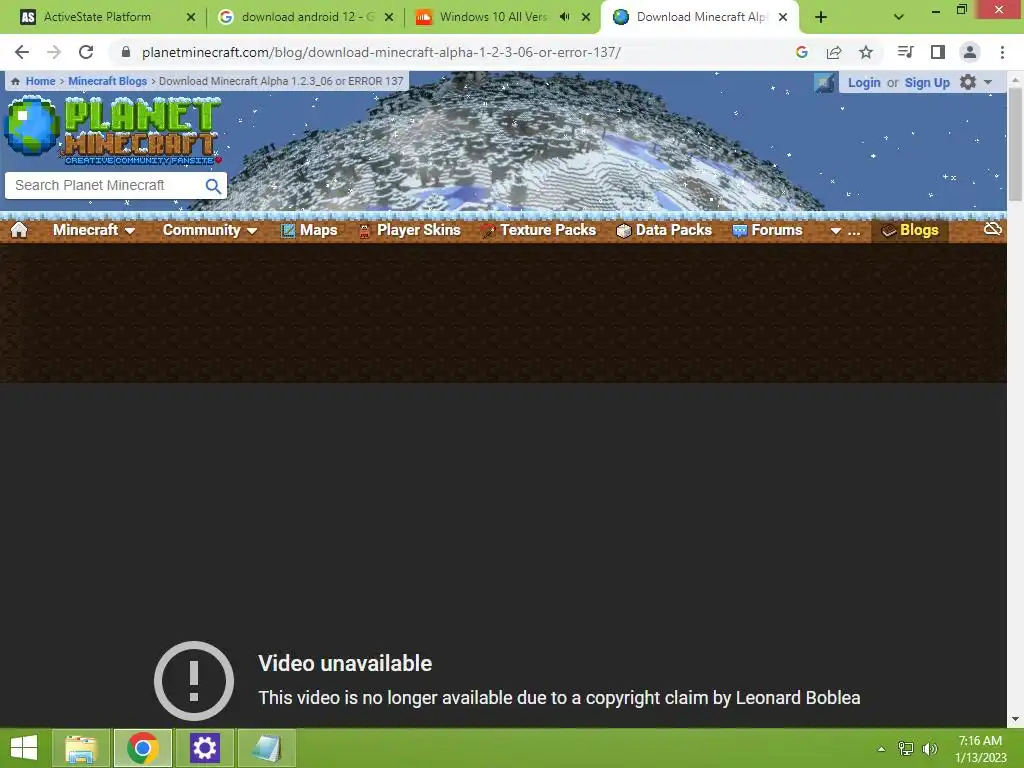Click the Planet Minecraft logo
Screen dimensions: 1024x768
pyautogui.click(x=113, y=129)
